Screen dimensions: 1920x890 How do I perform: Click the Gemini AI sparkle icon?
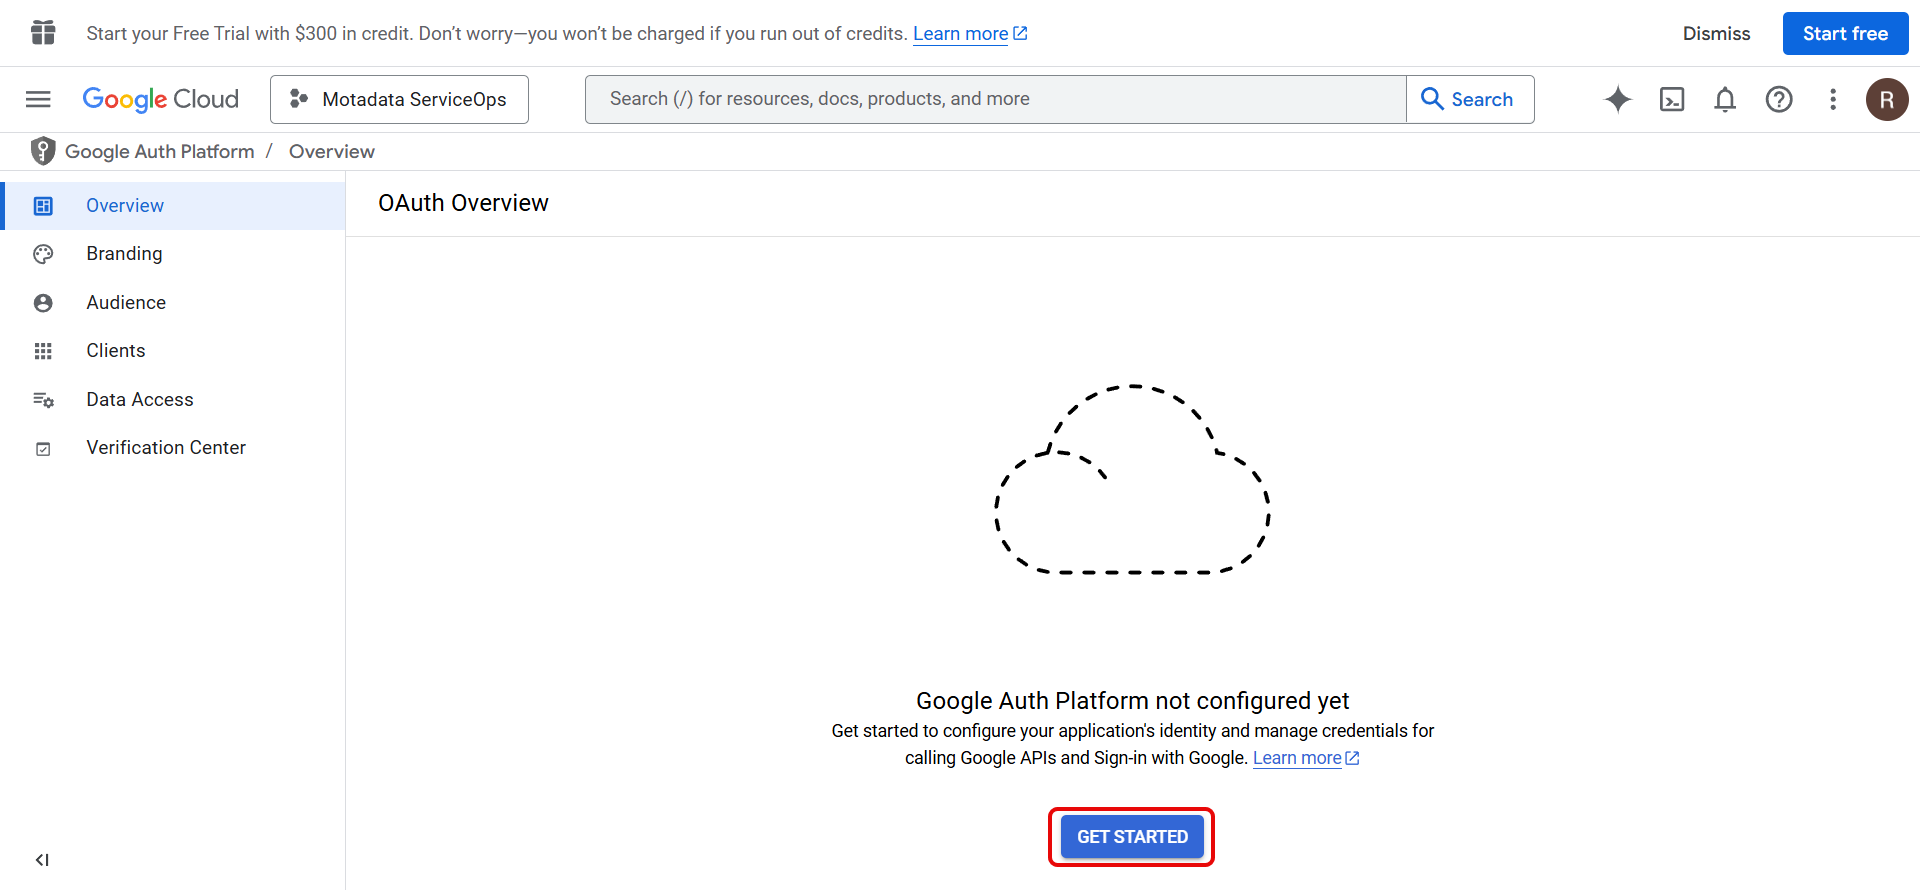pyautogui.click(x=1618, y=99)
